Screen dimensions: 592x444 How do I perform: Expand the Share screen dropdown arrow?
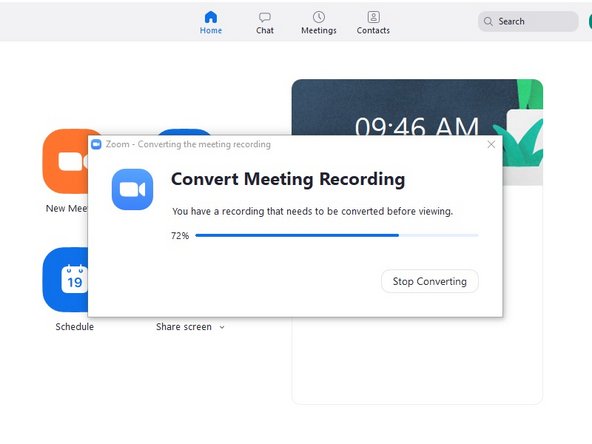pyautogui.click(x=222, y=327)
